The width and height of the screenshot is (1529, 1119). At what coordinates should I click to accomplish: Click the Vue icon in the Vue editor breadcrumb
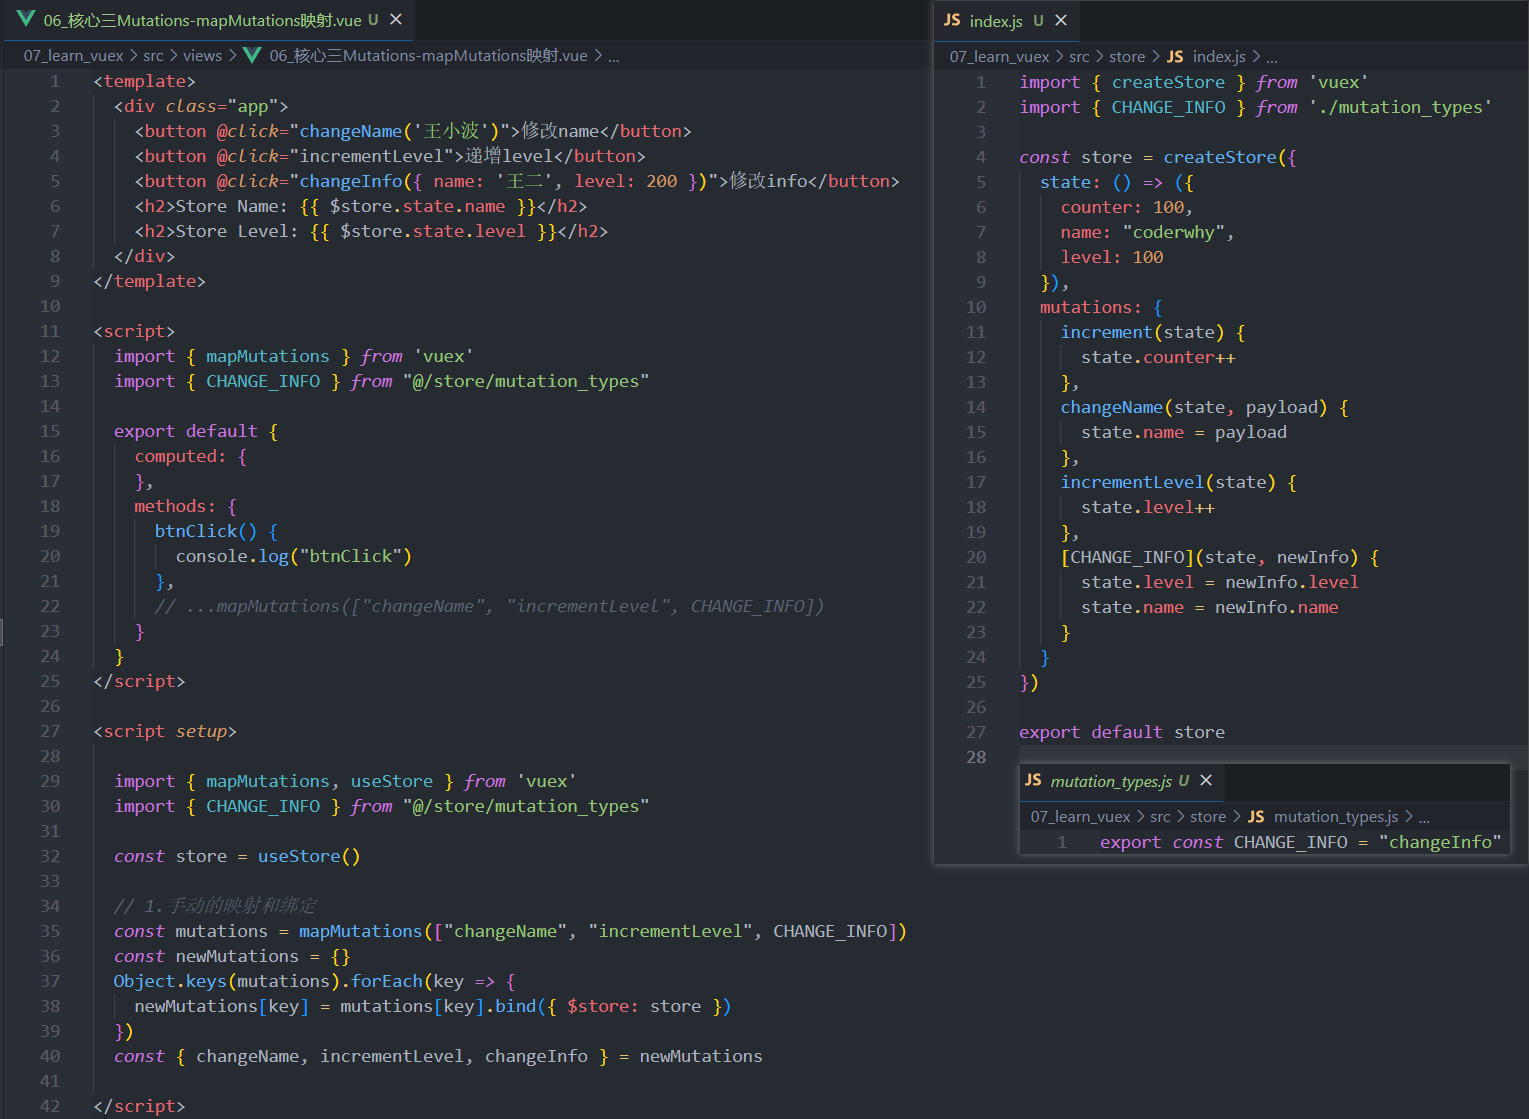coord(252,55)
